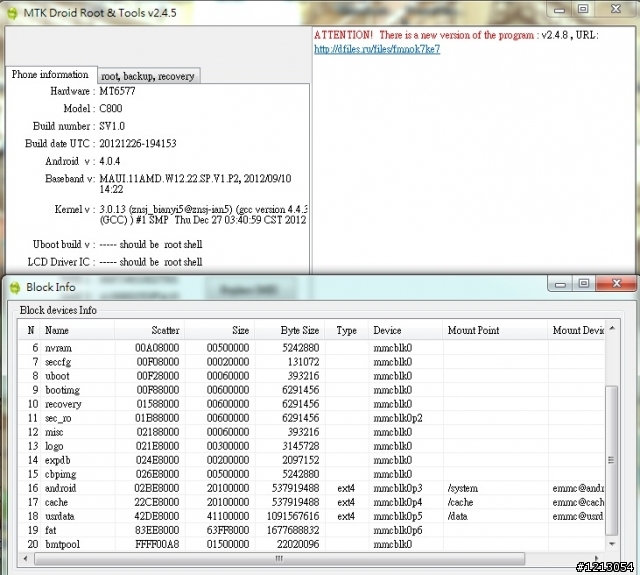640x575 pixels.
Task: Click the C800 model value
Action: (x=111, y=109)
